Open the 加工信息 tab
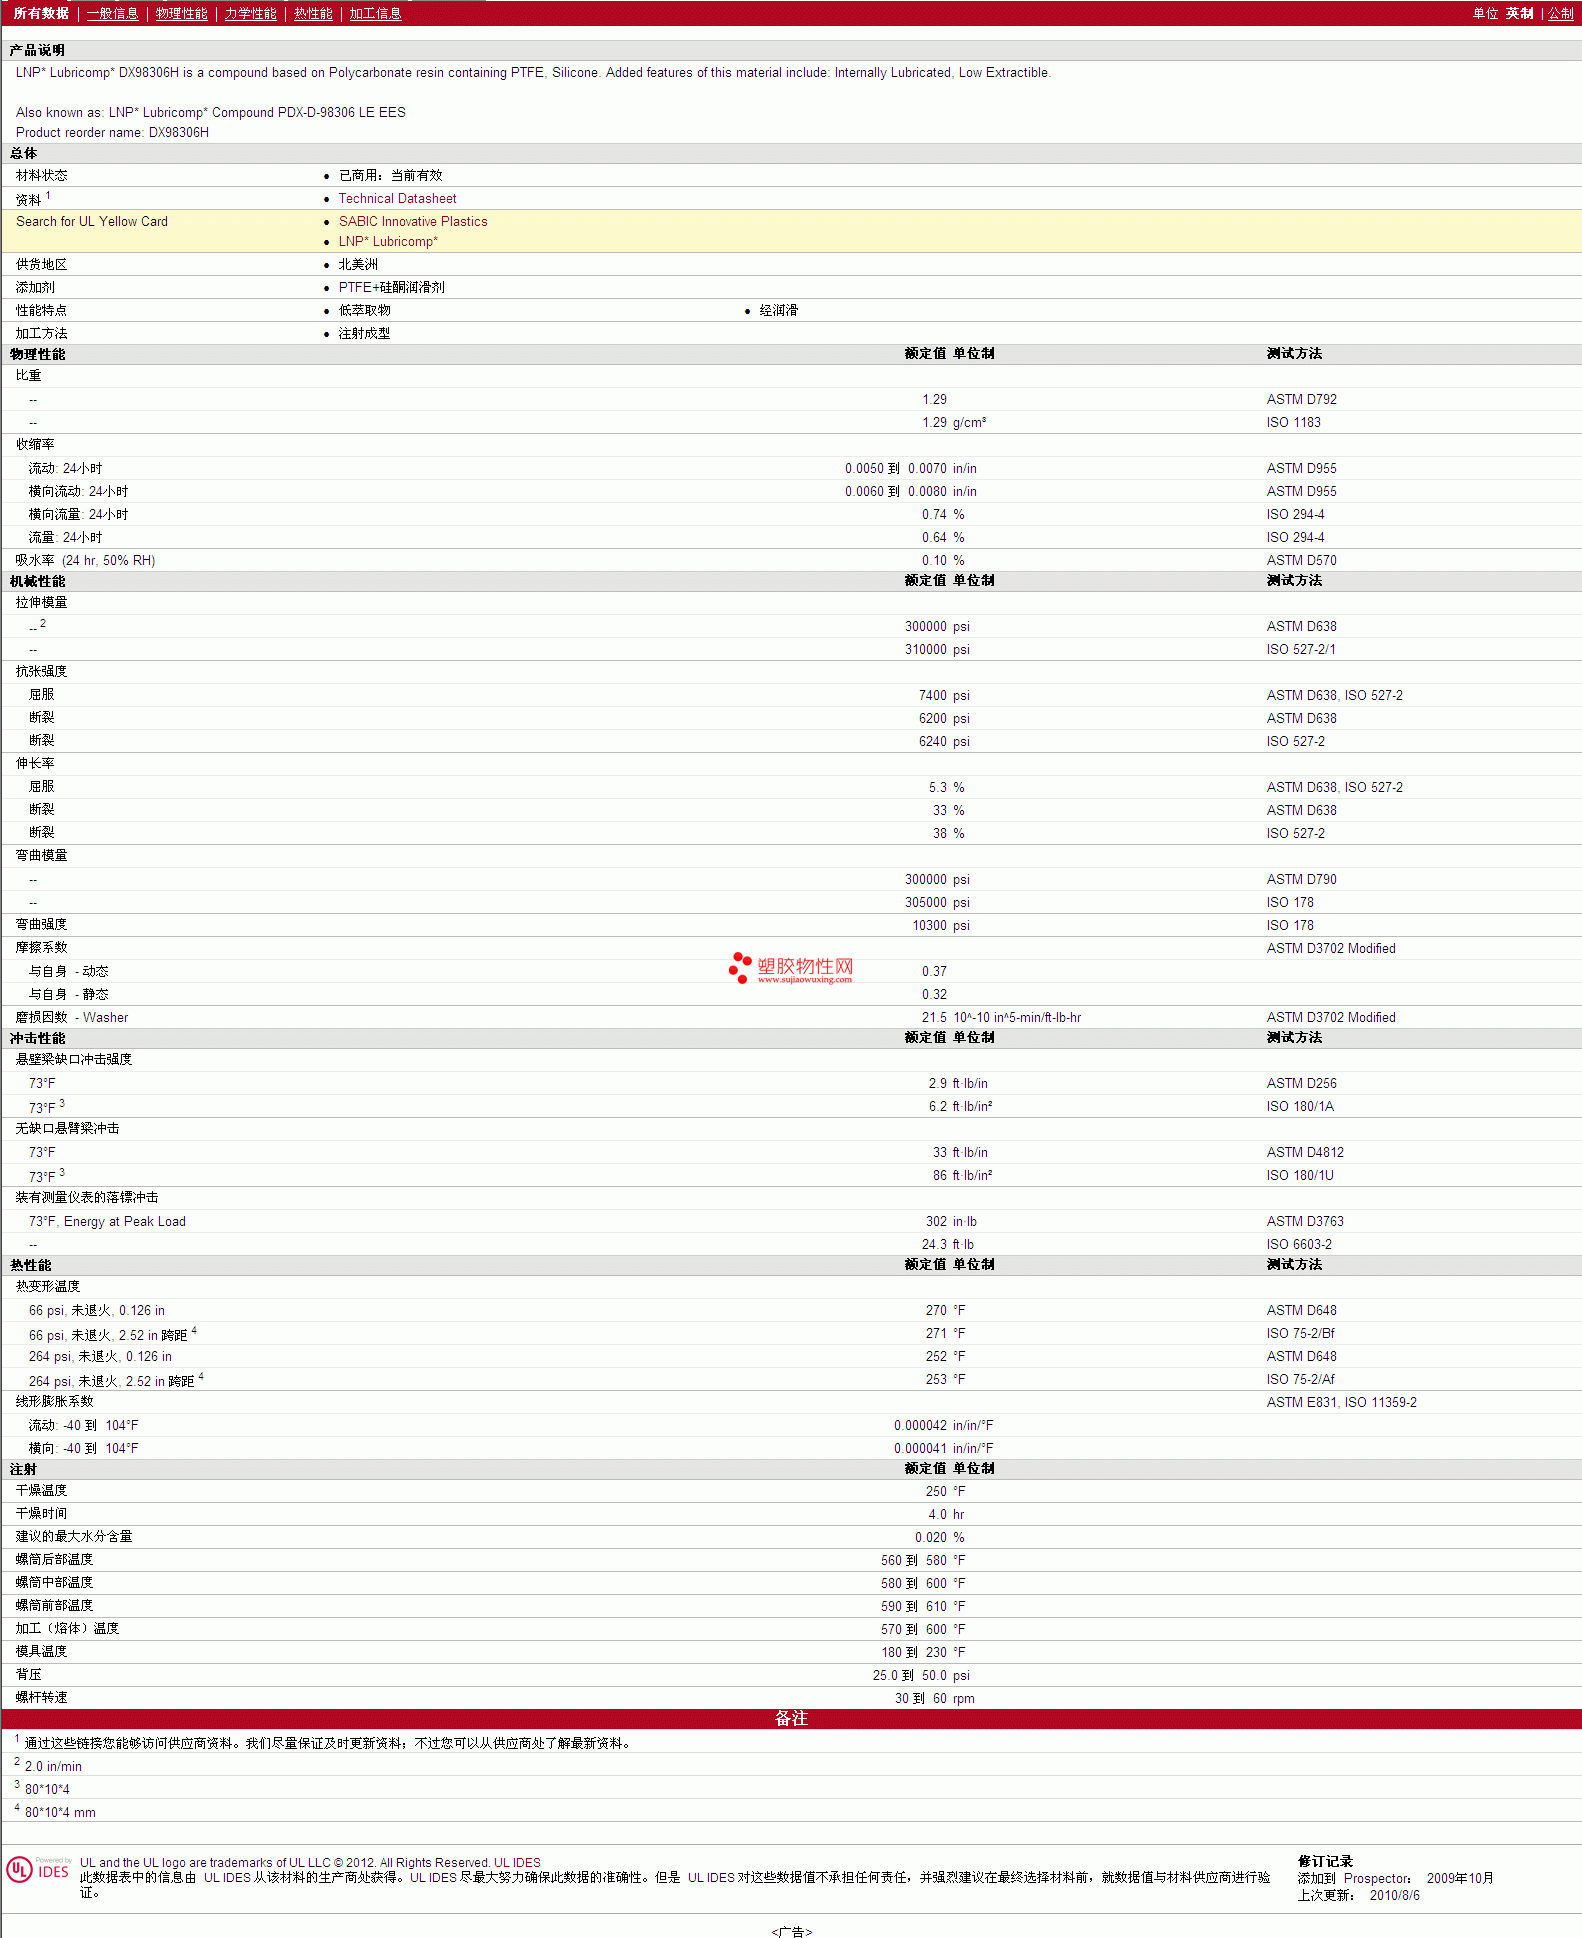The width and height of the screenshot is (1582, 1938). 375,13
